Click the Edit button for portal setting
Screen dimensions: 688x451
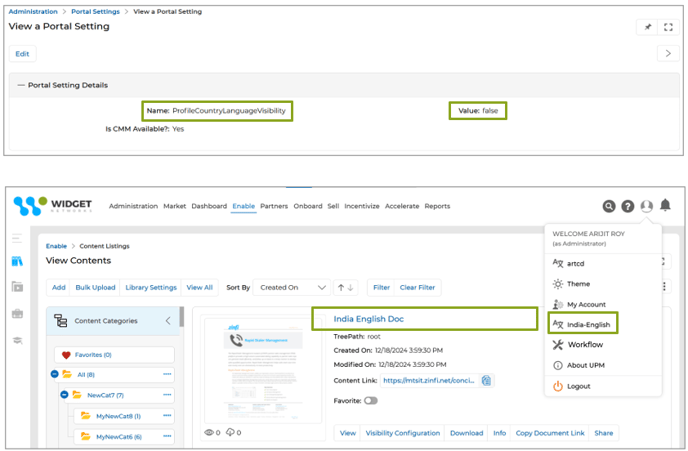pyautogui.click(x=22, y=54)
